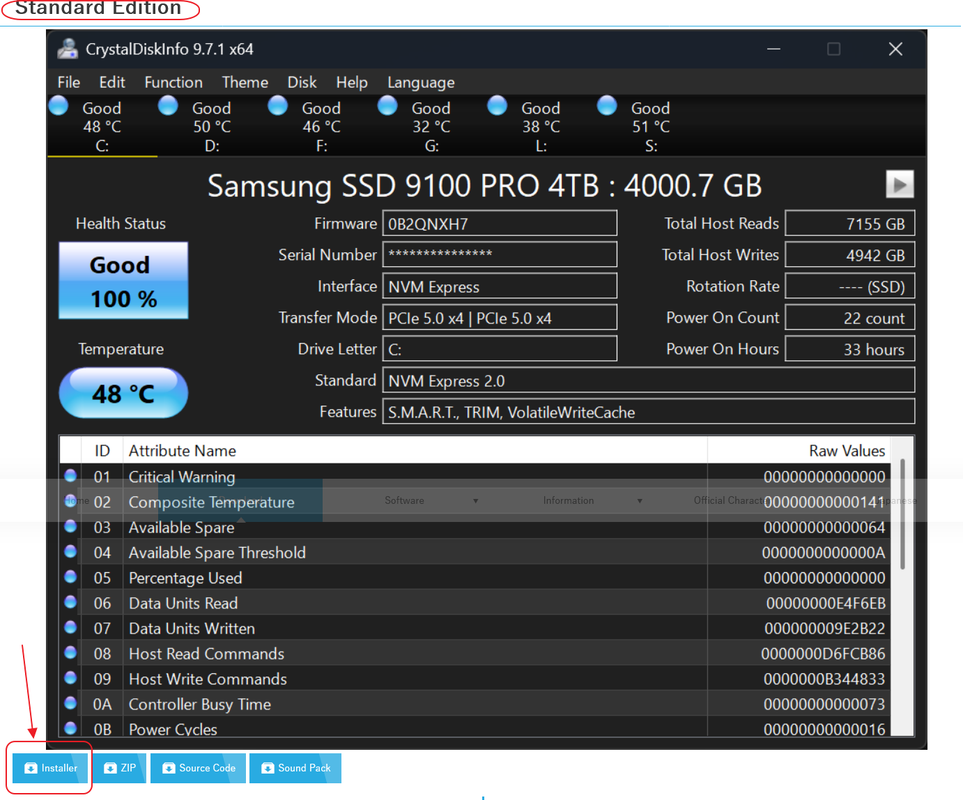Viewport: 963px width, 800px height.
Task: Click status orb of Data Units Written row
Action: click(x=71, y=627)
